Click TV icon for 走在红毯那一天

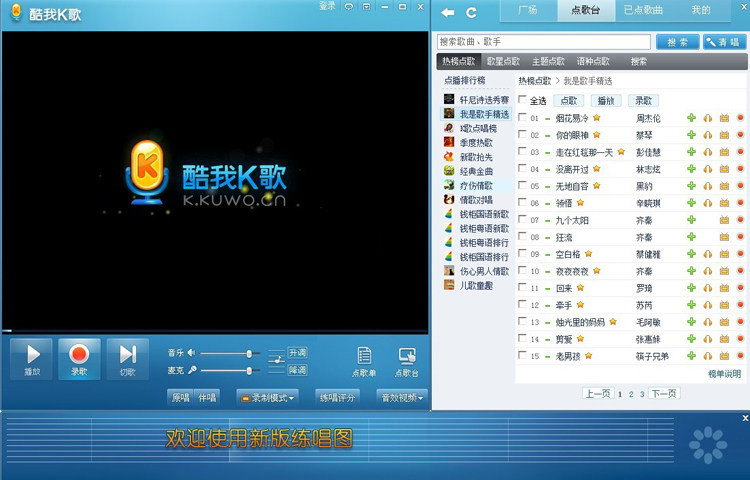[724, 152]
